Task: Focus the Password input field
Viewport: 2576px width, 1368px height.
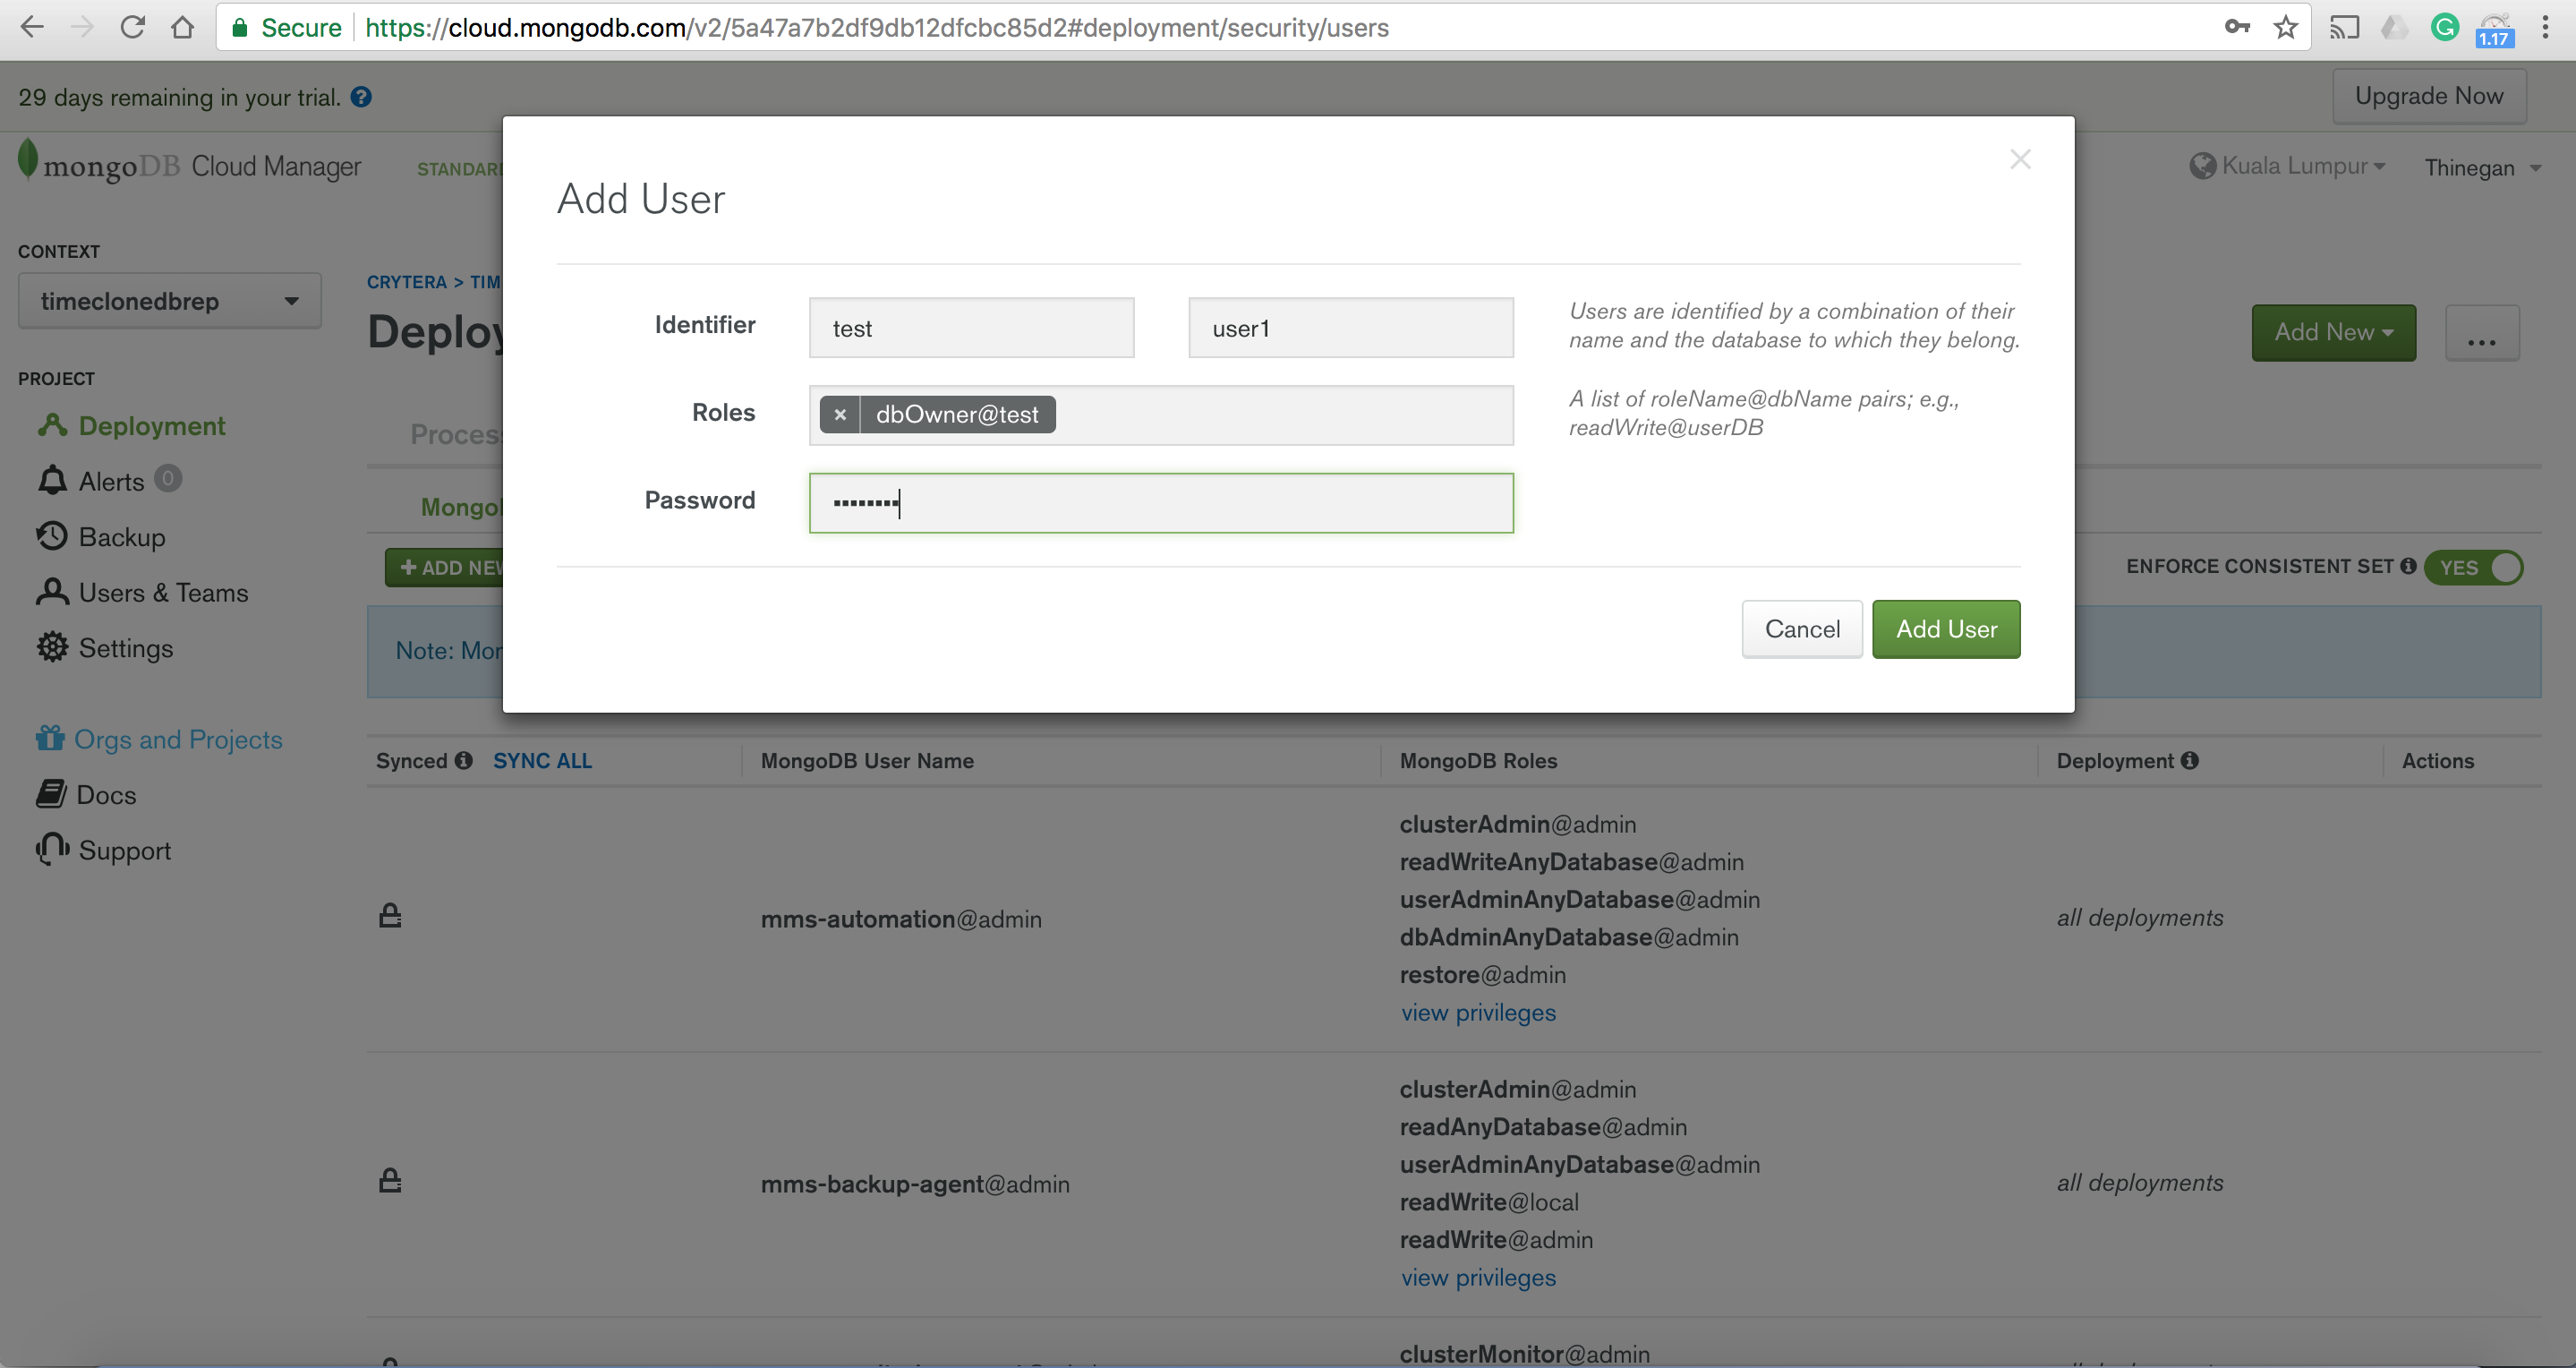Action: tap(1160, 503)
